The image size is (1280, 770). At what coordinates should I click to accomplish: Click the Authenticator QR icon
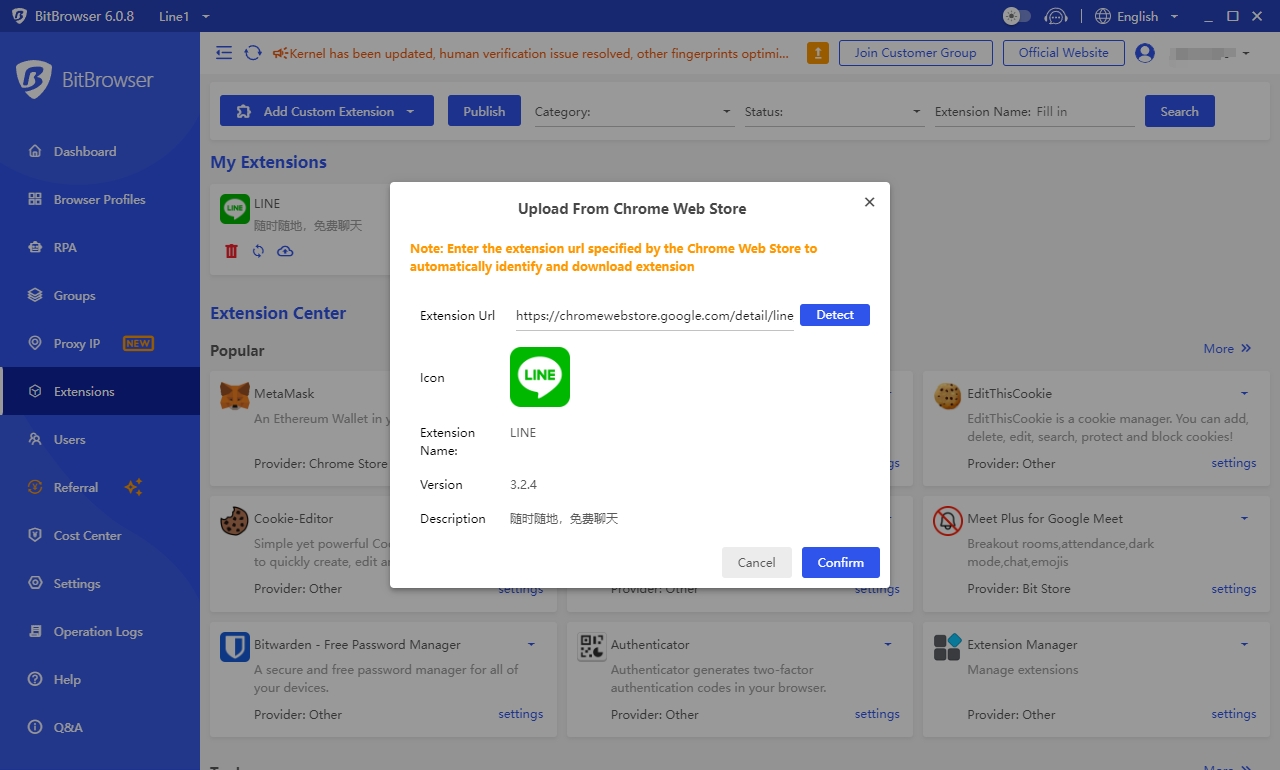coord(591,647)
